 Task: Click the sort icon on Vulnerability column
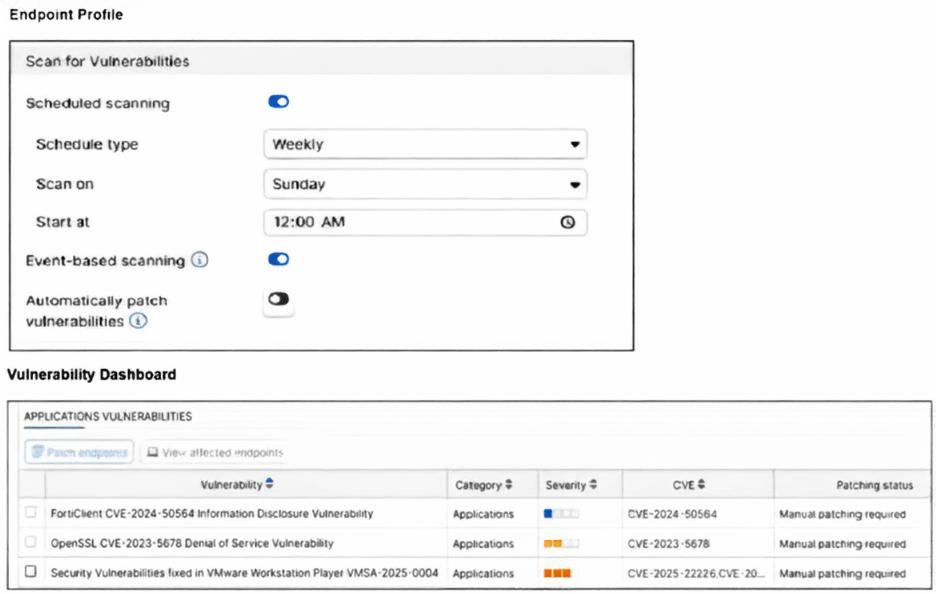269,485
